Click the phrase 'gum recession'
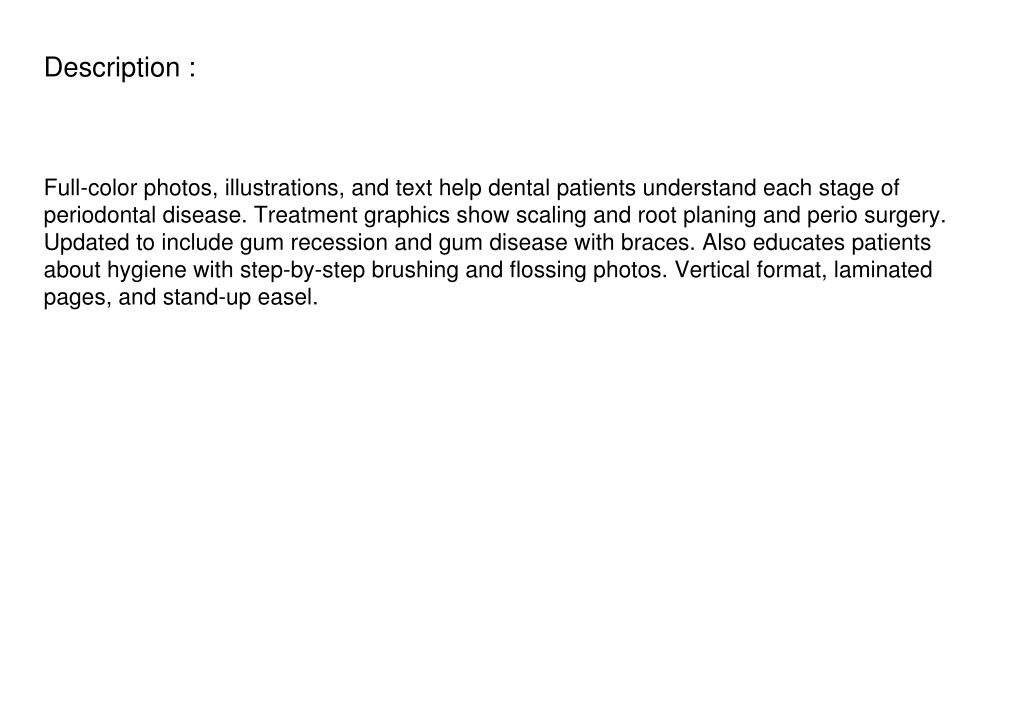This screenshot has width=1024, height=723. 314,243
